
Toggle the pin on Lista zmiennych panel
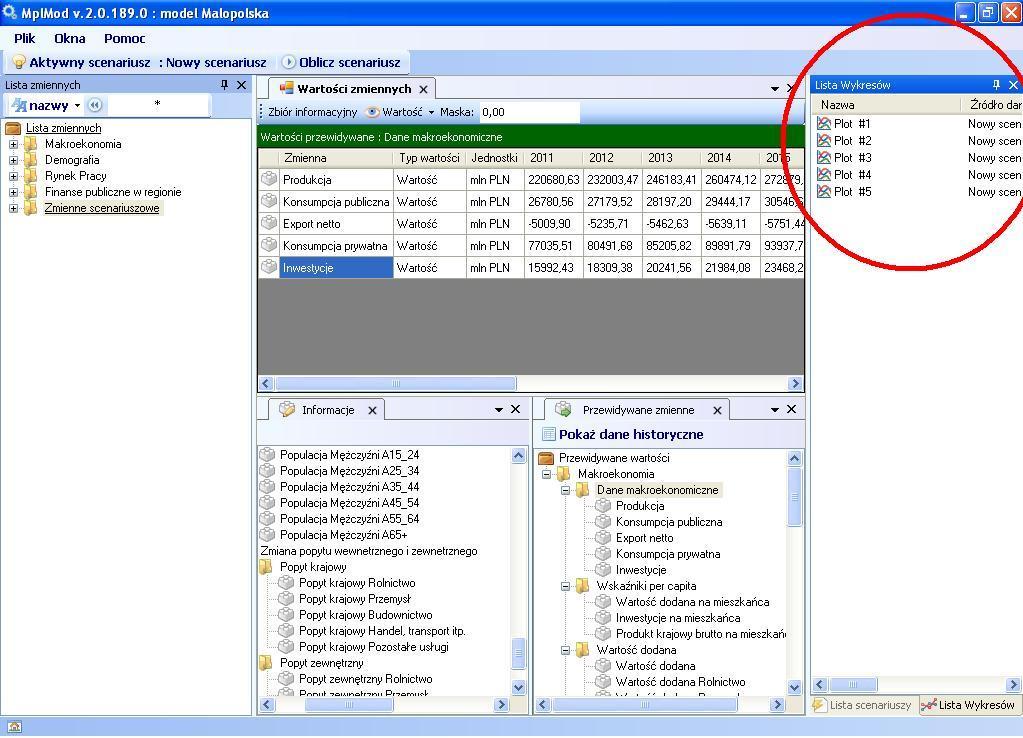pyautogui.click(x=224, y=85)
